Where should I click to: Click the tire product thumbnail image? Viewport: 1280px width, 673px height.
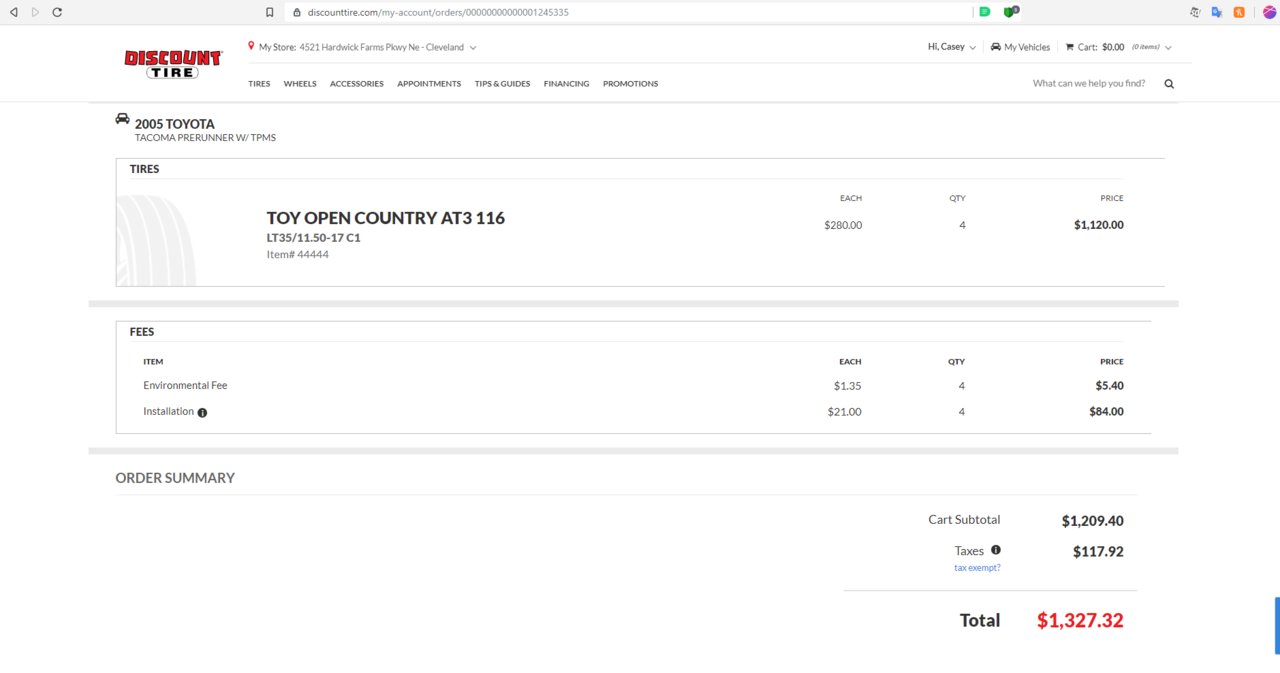pos(156,241)
